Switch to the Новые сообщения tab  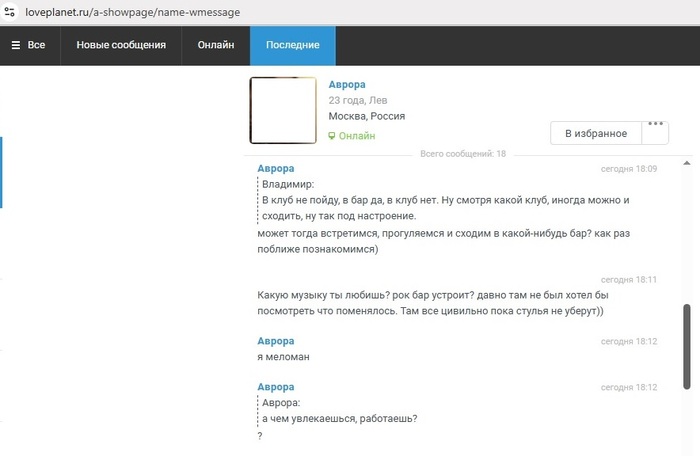121,45
